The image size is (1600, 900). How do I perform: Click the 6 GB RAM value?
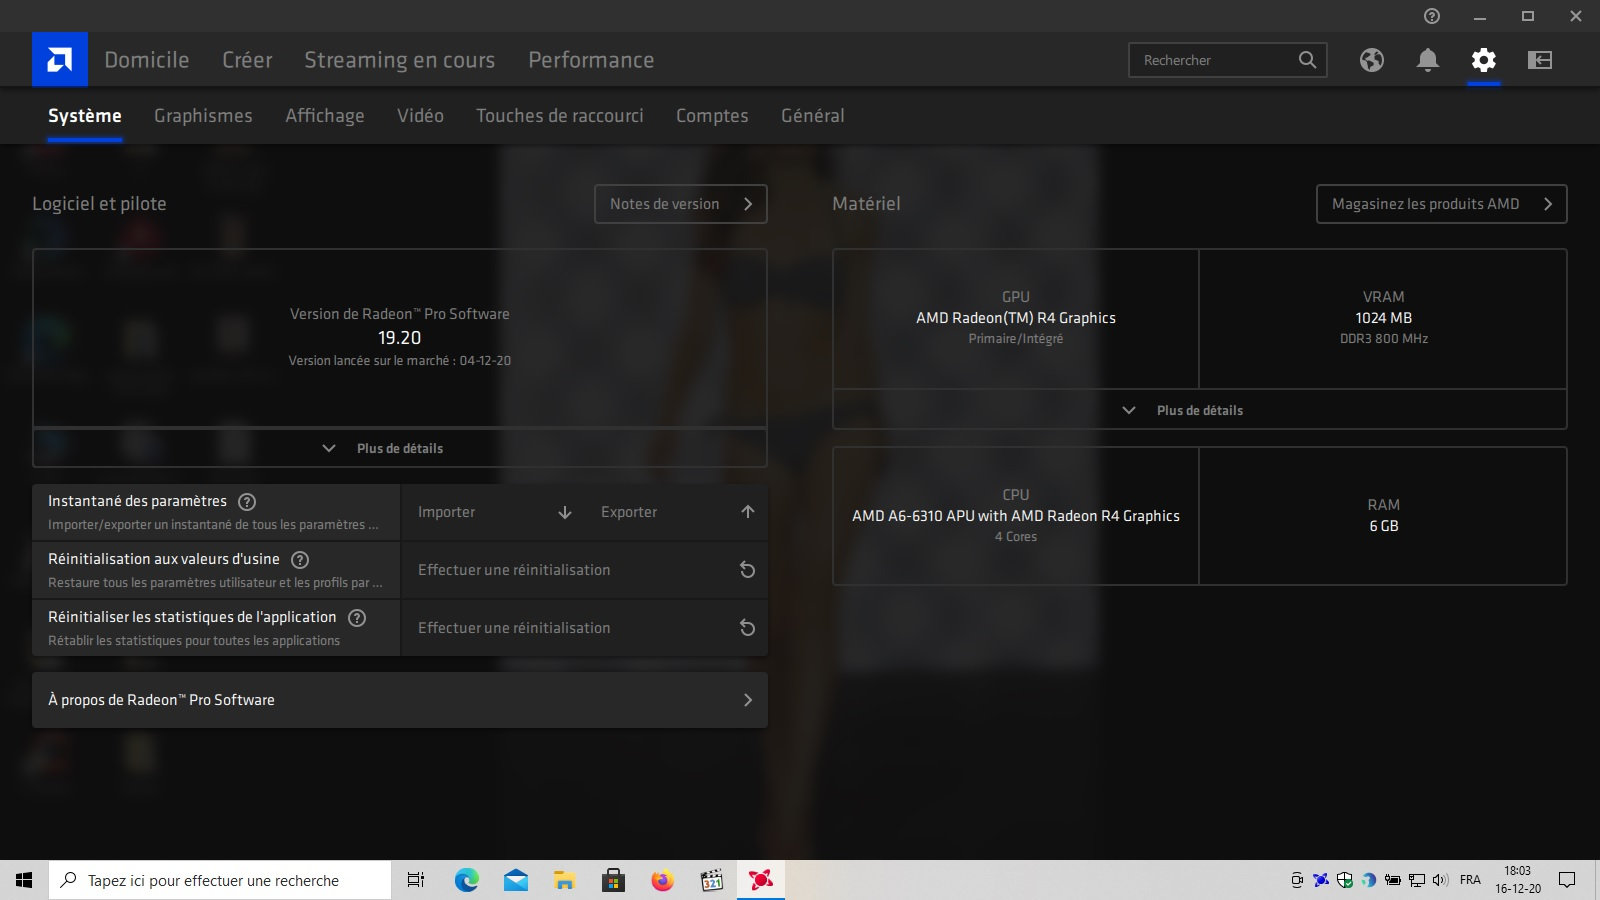[1384, 526]
